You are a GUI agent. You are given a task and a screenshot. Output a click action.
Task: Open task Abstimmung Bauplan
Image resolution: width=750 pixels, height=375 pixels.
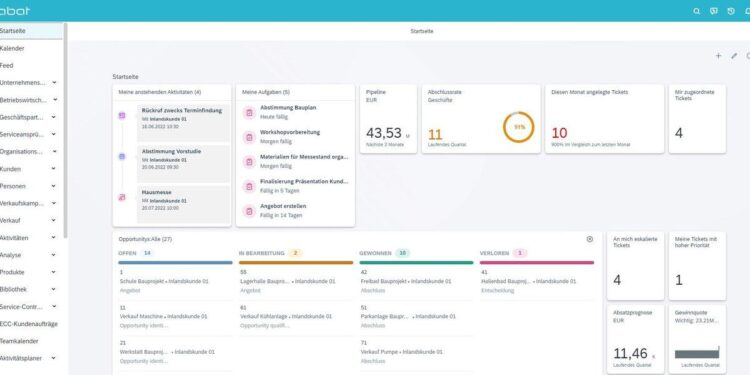tap(296, 112)
